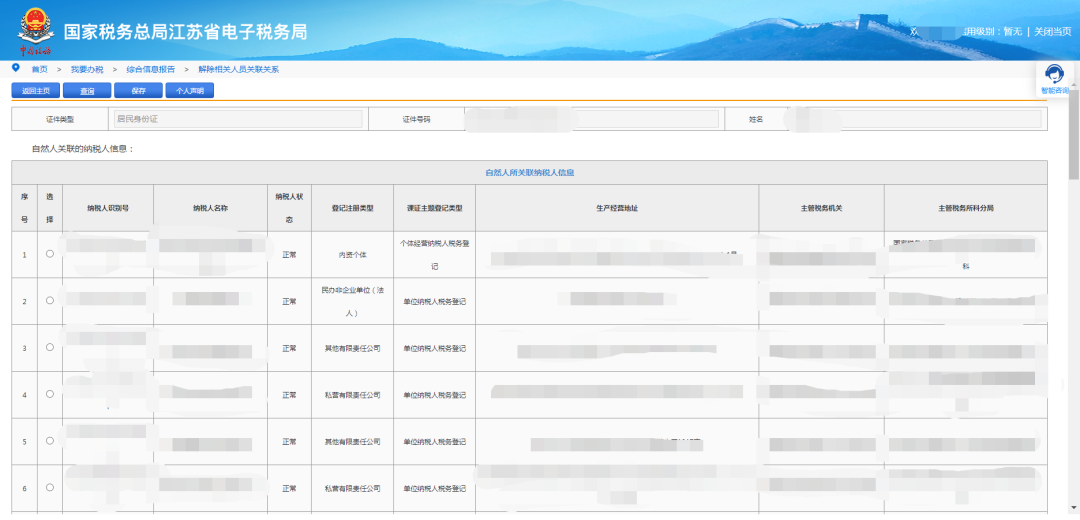This screenshot has width=1080, height=520.
Task: Click the location pin icon in breadcrumb
Action: pos(15,68)
